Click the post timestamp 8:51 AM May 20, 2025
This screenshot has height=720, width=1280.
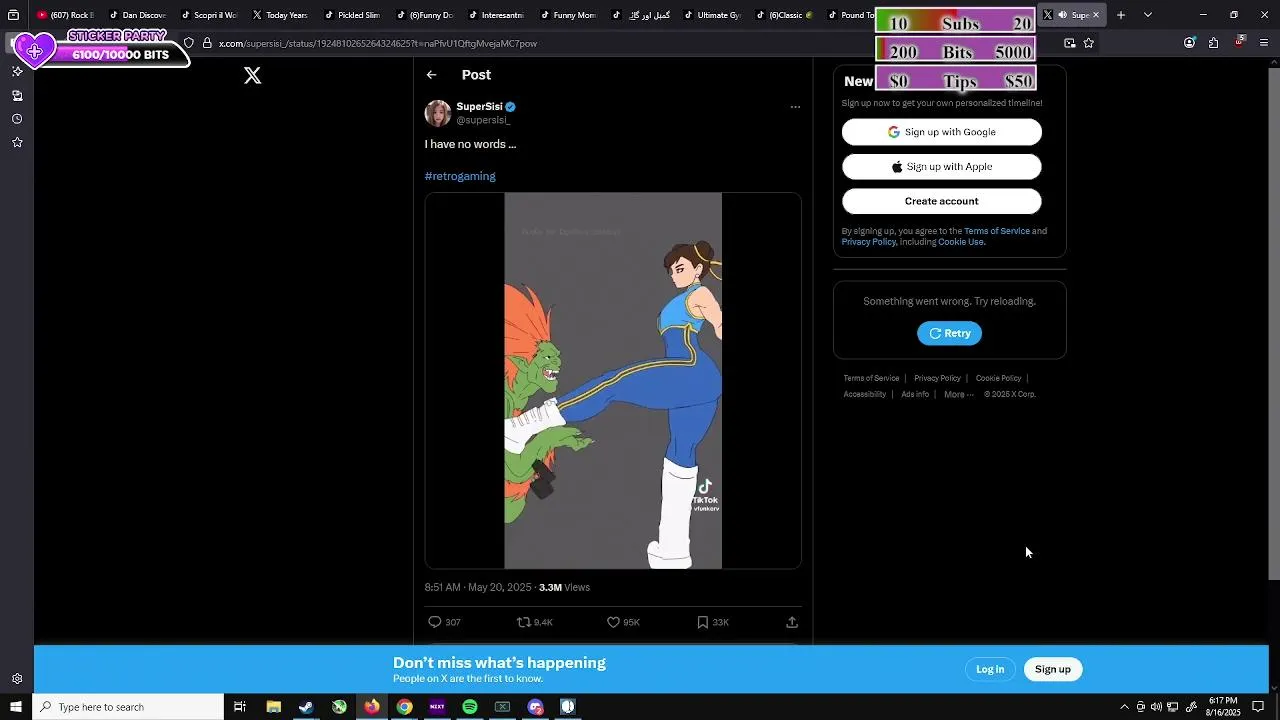(x=478, y=587)
